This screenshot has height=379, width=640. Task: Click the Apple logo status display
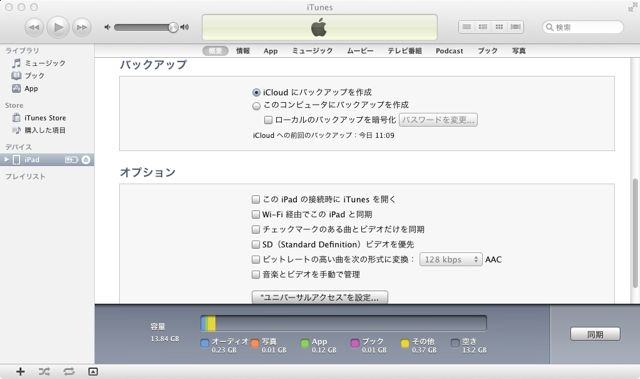coord(319,28)
